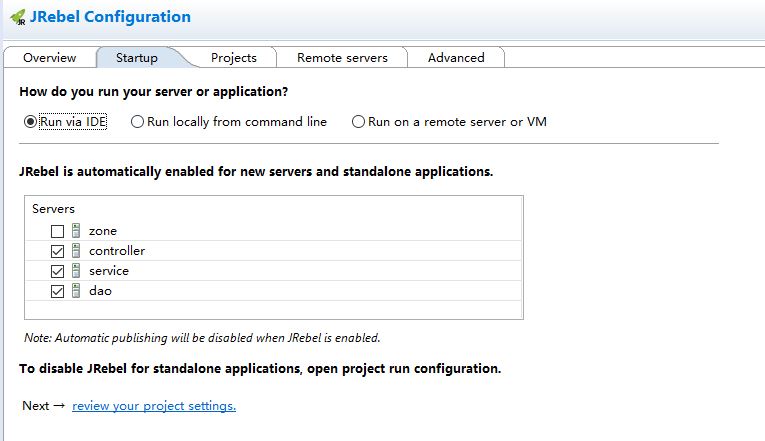Select the zone server name
765x441 pixels.
(103, 231)
